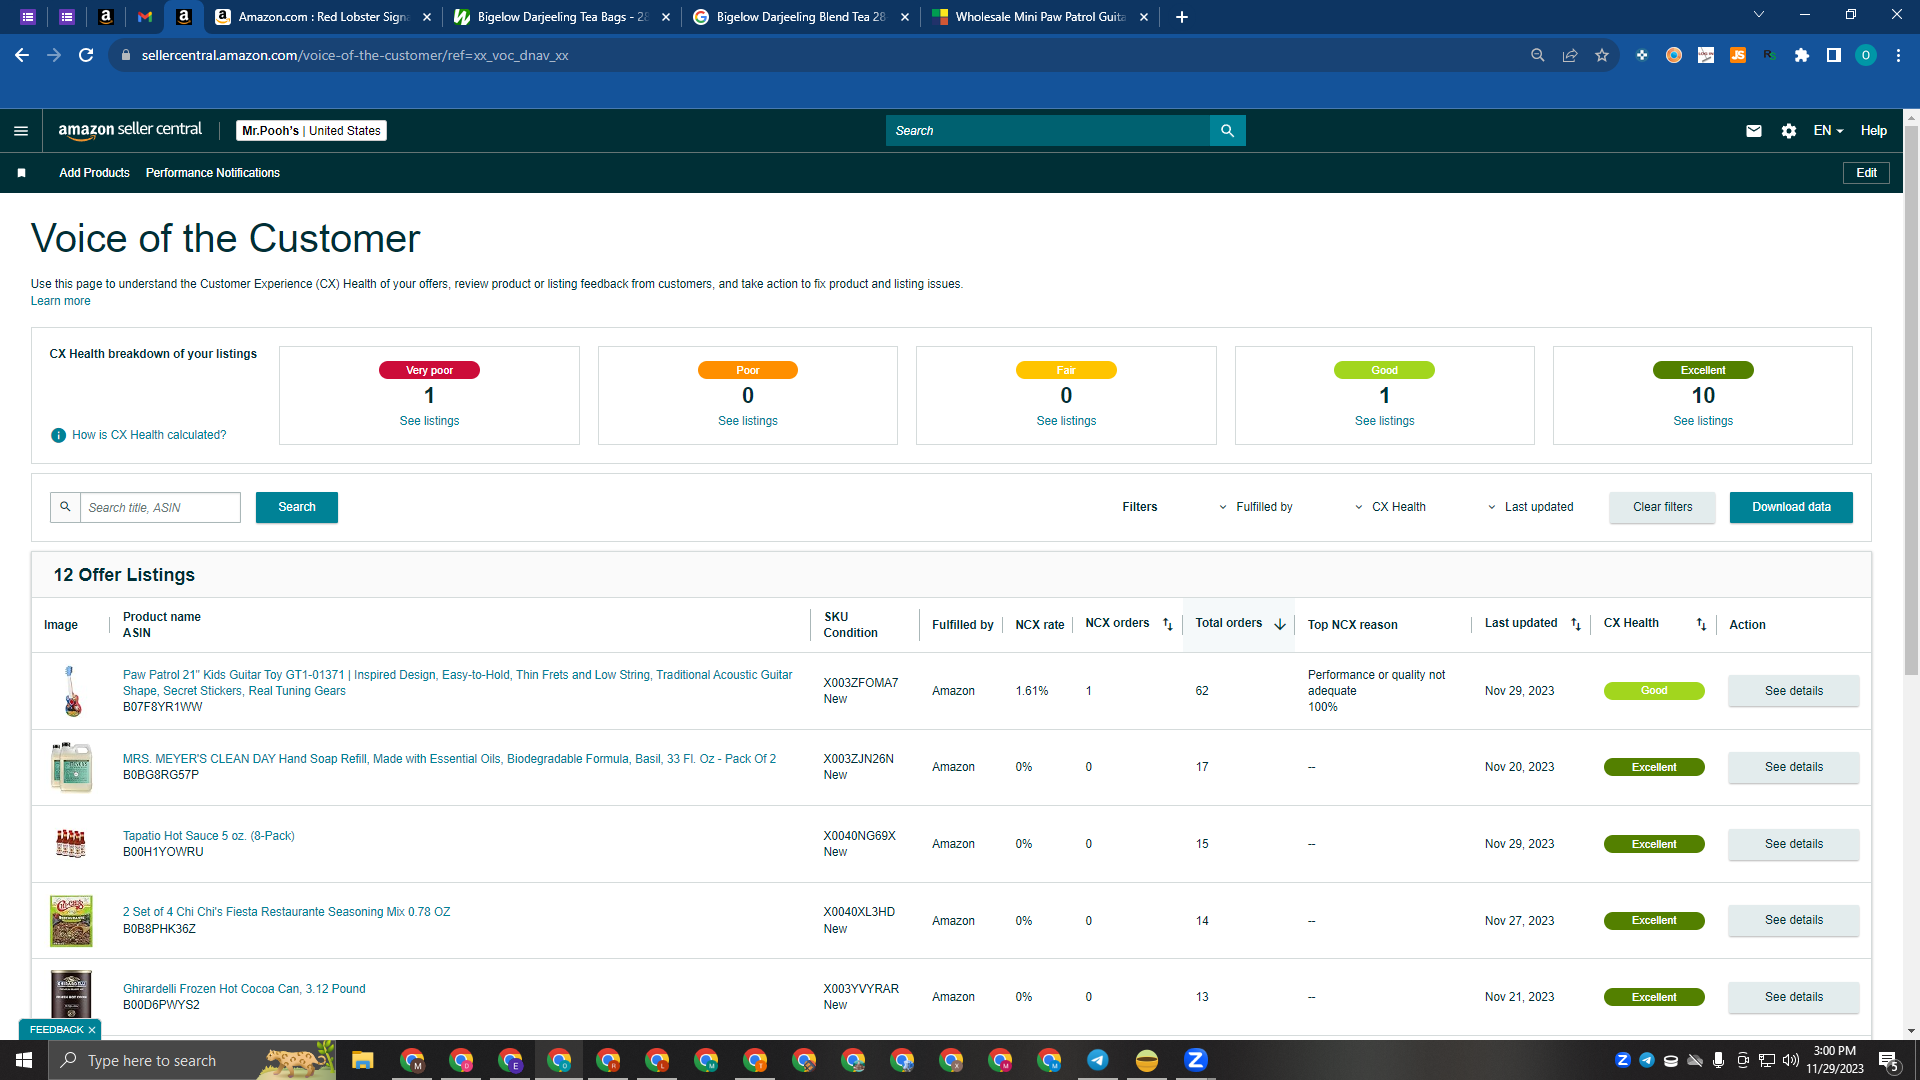This screenshot has width=1920, height=1080.
Task: Open the Chrome profile avatar
Action: (x=1866, y=55)
